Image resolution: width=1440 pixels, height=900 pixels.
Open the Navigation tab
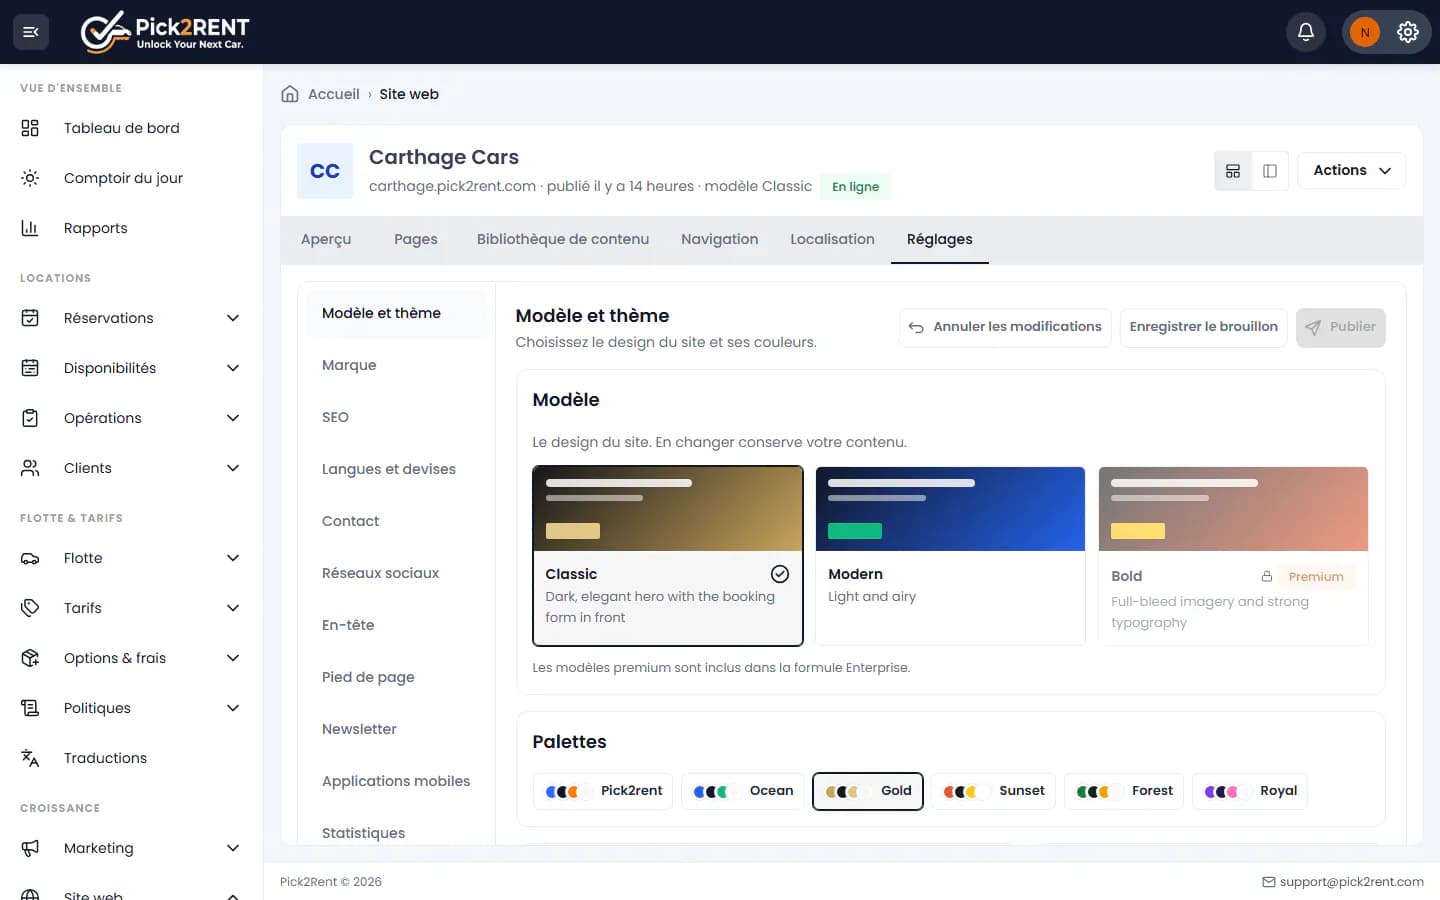click(x=720, y=240)
